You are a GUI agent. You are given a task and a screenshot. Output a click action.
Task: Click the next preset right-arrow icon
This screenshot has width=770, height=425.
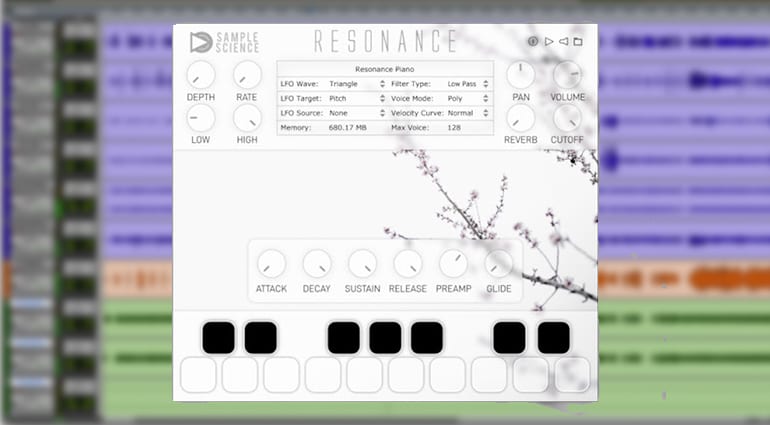(x=549, y=42)
